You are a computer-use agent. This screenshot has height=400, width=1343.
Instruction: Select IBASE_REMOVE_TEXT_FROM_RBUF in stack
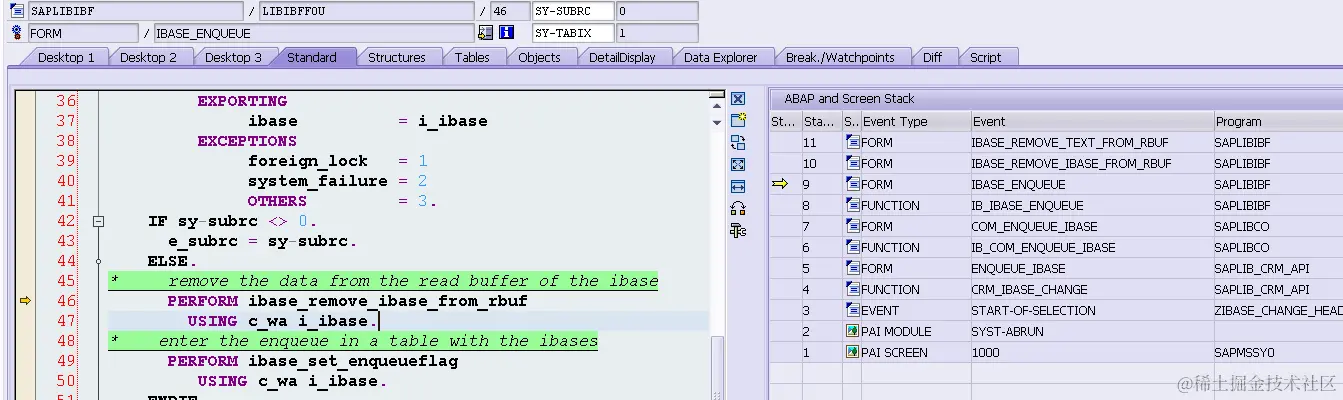[1070, 142]
